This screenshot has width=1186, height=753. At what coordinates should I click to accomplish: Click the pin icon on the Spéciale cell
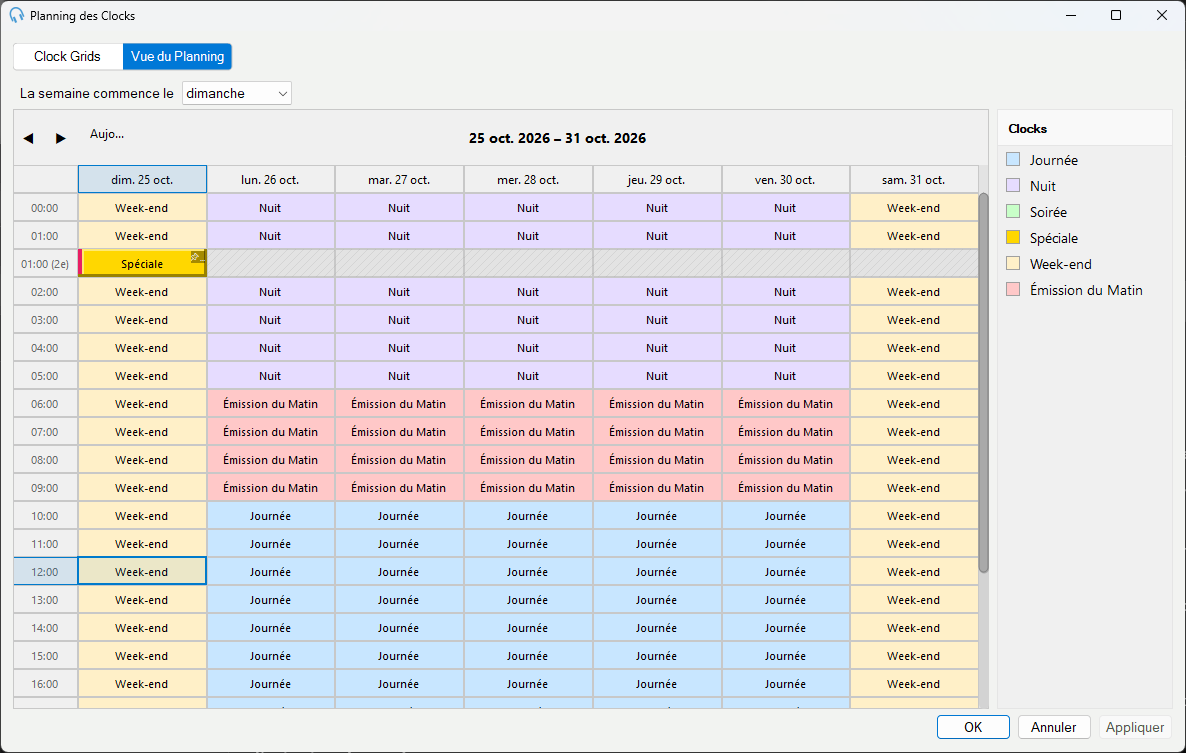[x=196, y=258]
